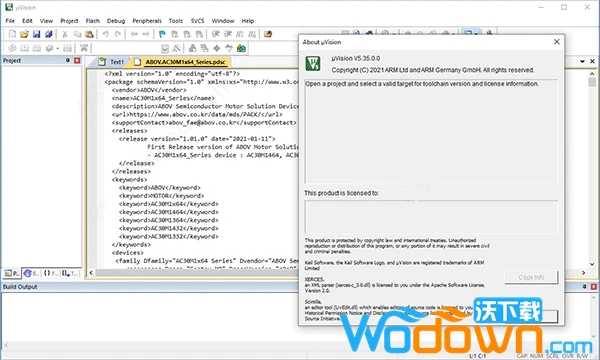Insert bookmark with blue flag icon
The width and height of the screenshot is (600, 360).
162,34
